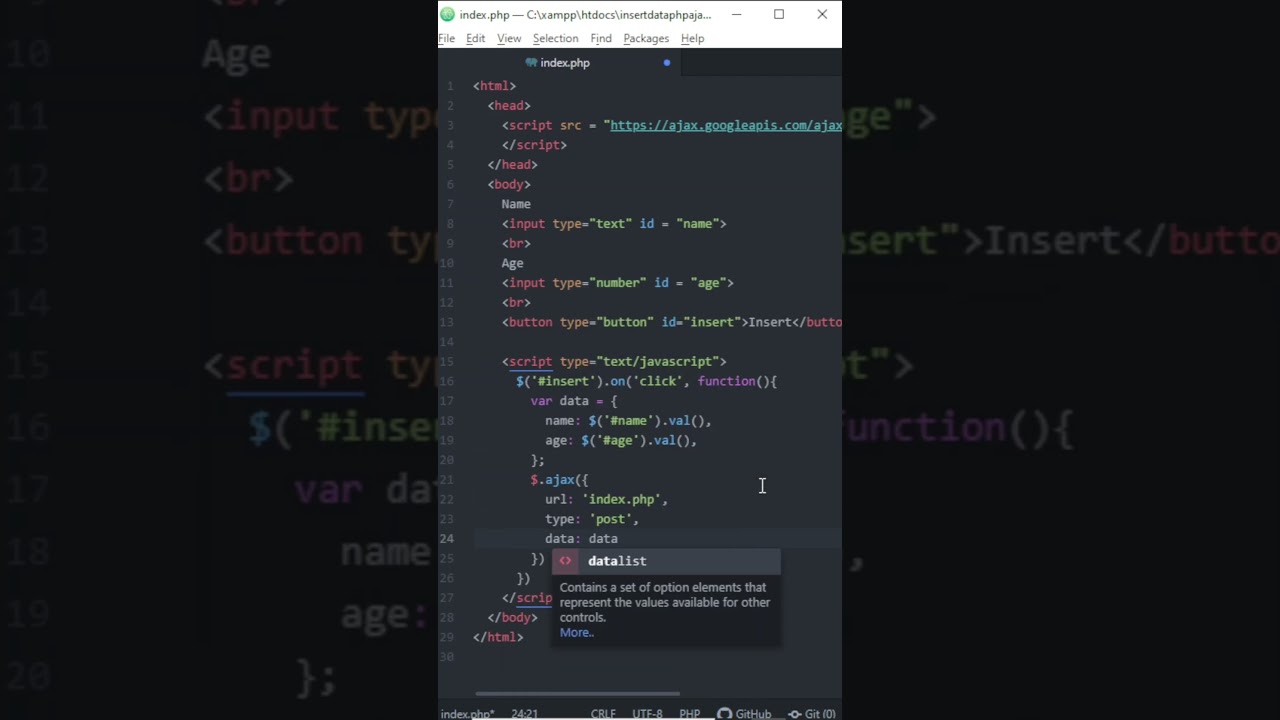Click 'index.php' url string on line 22
This screenshot has height=720, width=1280.
click(x=621, y=499)
